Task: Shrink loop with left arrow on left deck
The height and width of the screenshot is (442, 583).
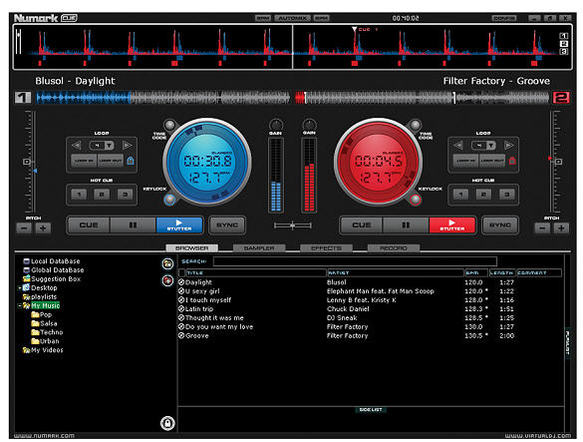Action: 76,145
